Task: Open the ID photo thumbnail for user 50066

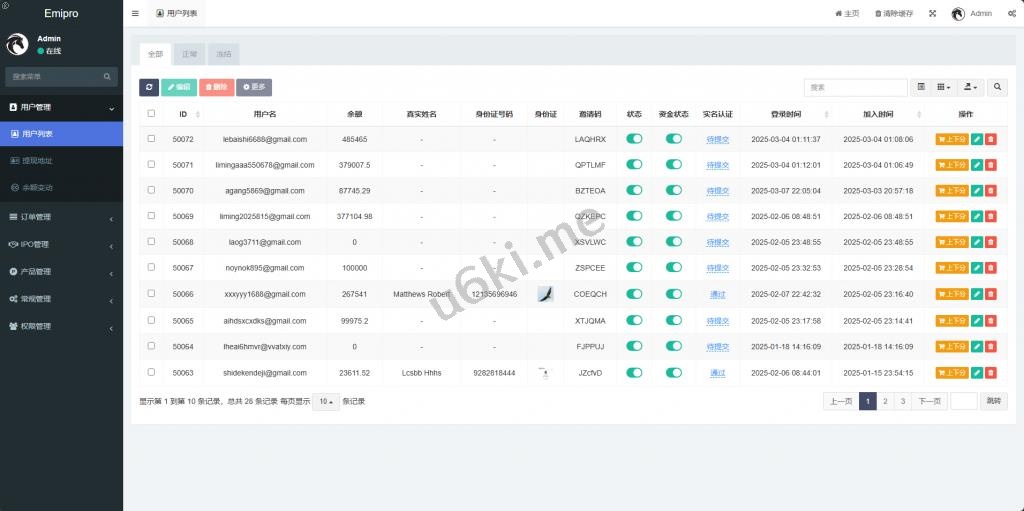Action: [545, 294]
